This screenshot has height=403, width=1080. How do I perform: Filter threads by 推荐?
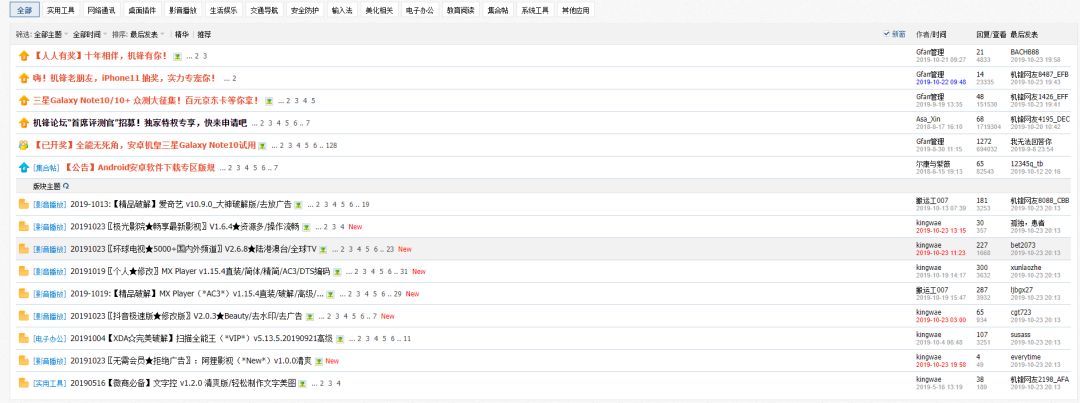[204, 34]
